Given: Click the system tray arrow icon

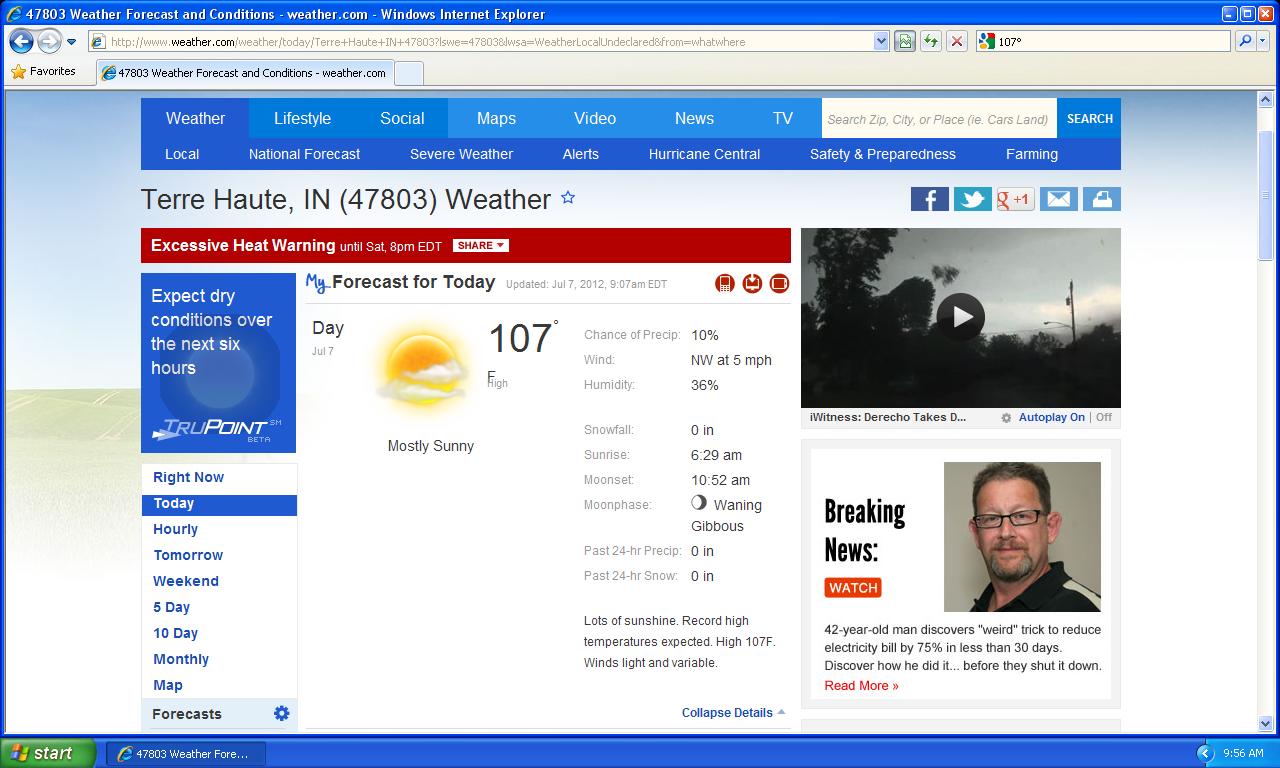Looking at the screenshot, I should click(1204, 753).
